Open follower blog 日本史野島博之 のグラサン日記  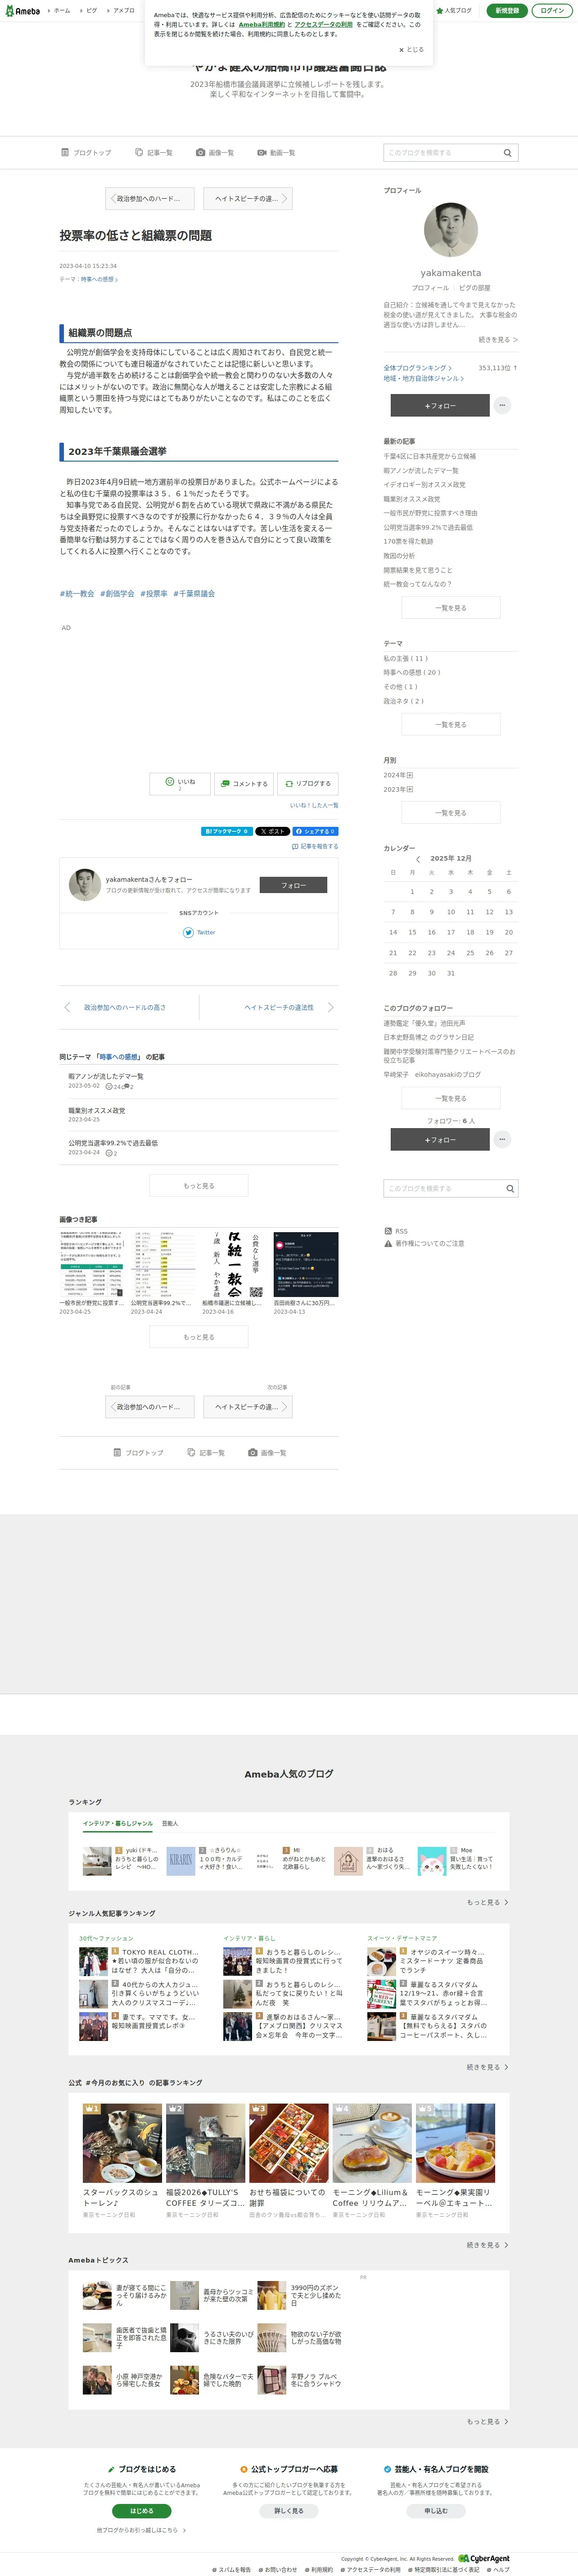coord(429,1037)
